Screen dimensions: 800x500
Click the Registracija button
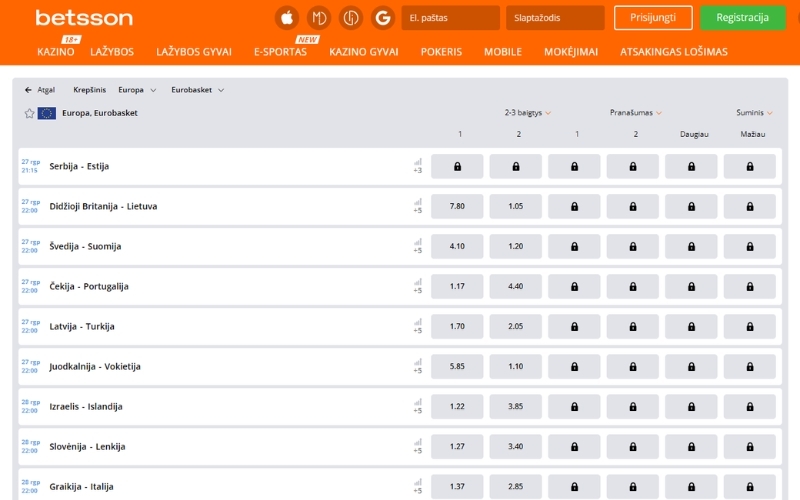point(742,18)
